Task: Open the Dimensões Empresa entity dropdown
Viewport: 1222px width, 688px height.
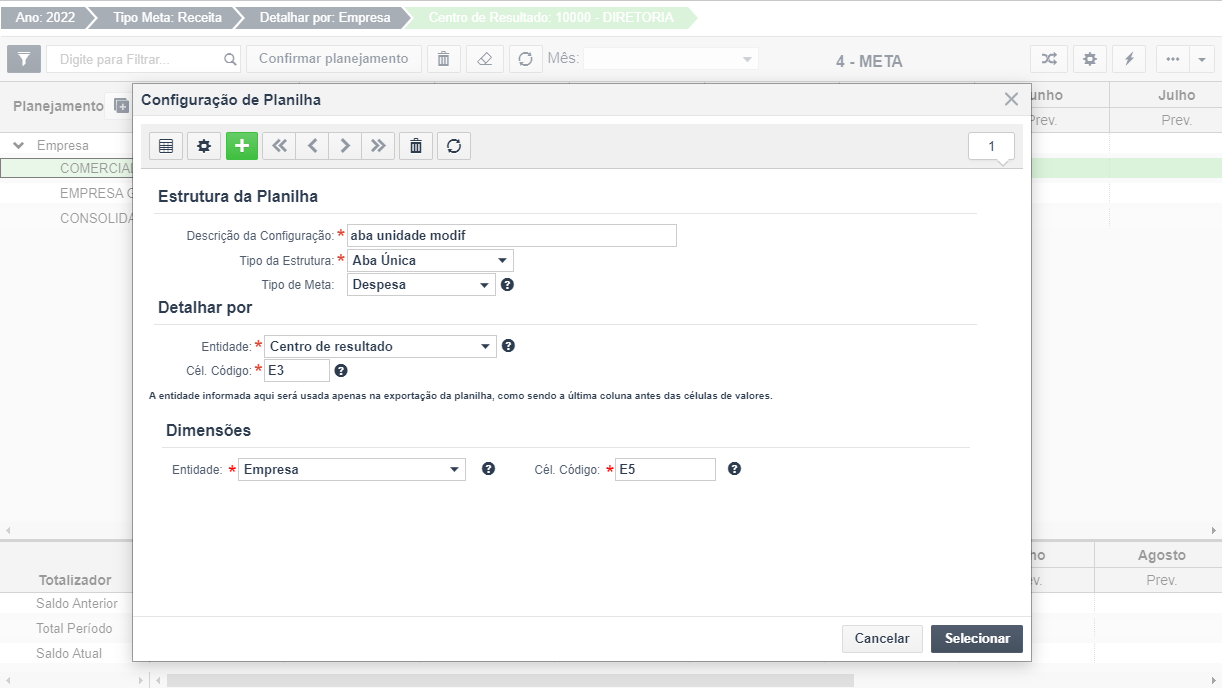Action: click(352, 470)
